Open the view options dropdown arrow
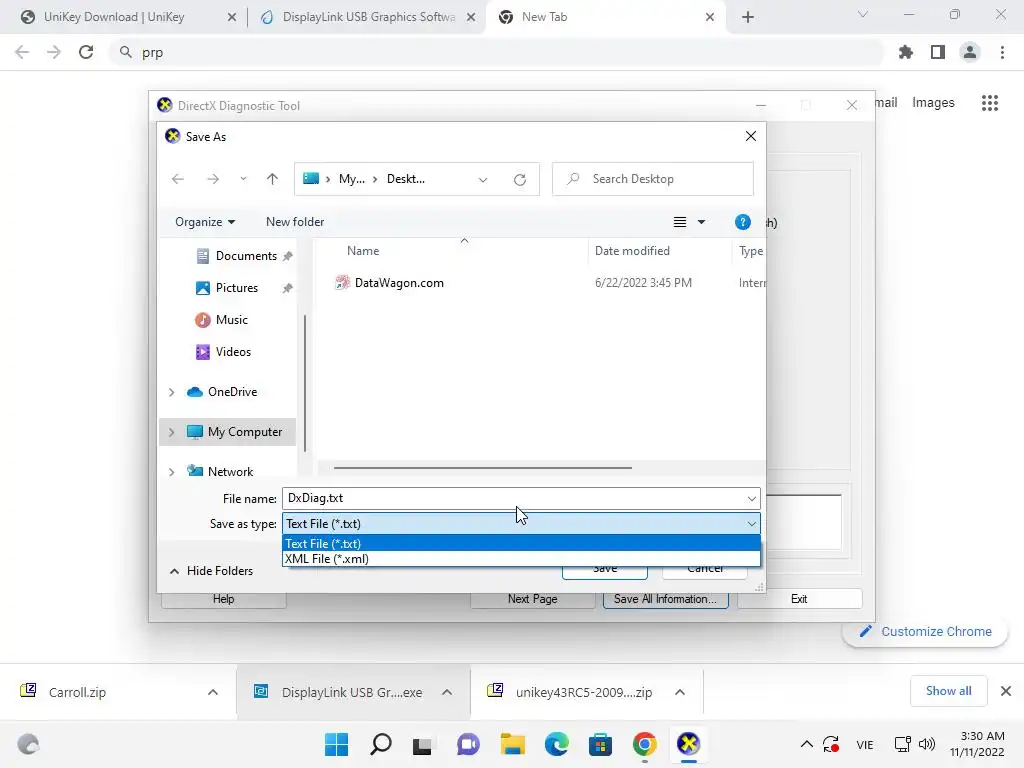This screenshot has width=1024, height=768. pos(701,222)
